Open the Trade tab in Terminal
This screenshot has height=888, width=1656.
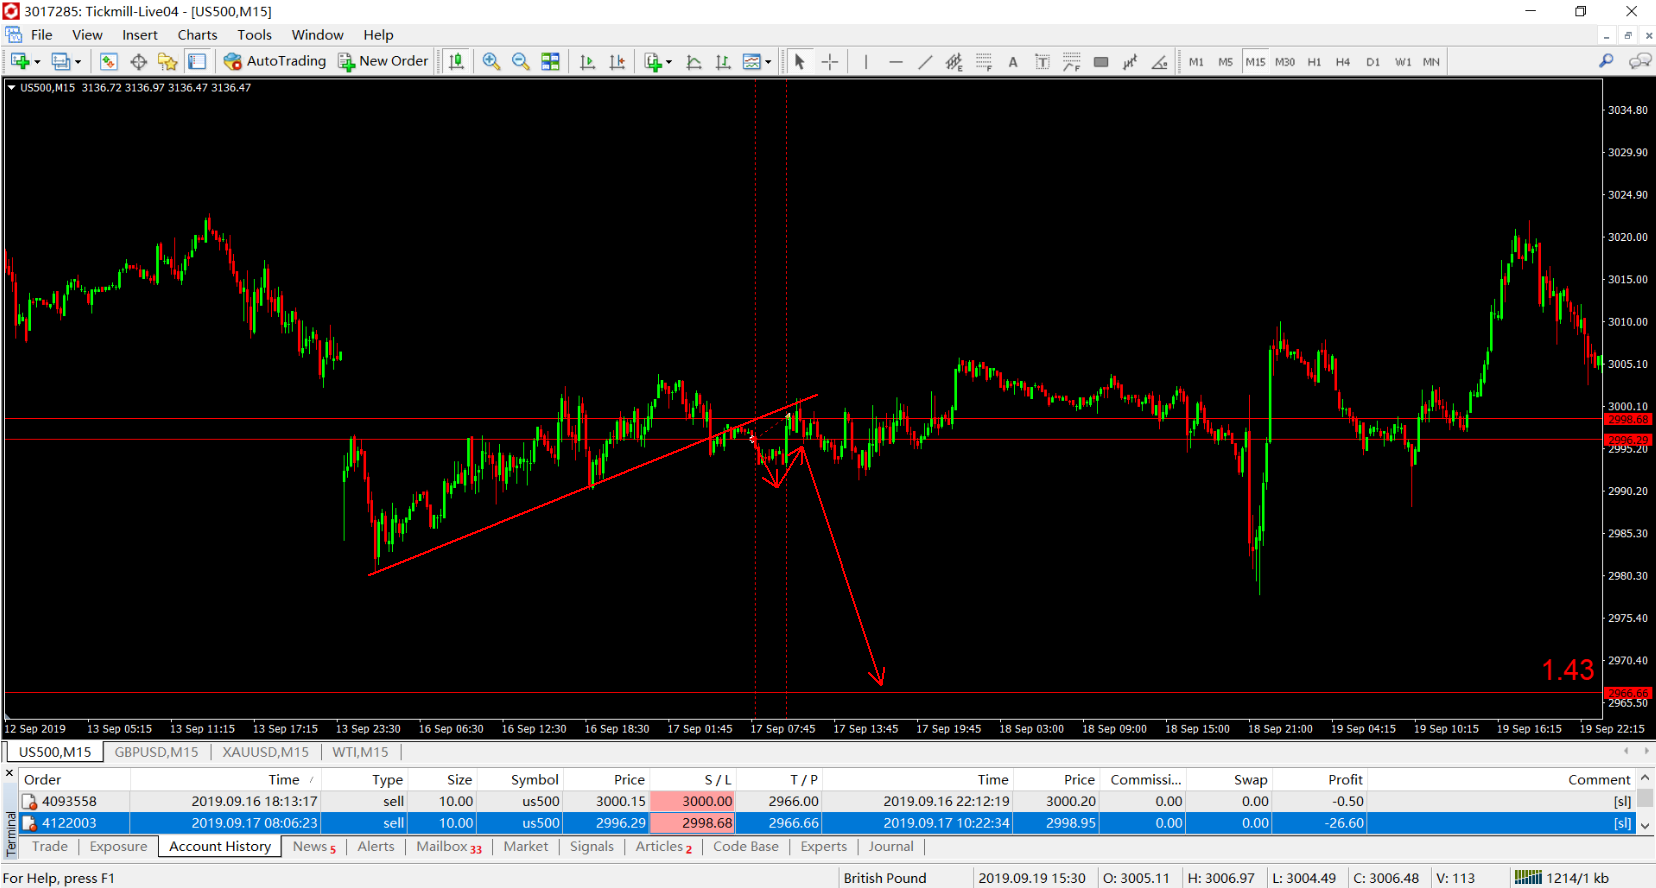point(50,846)
